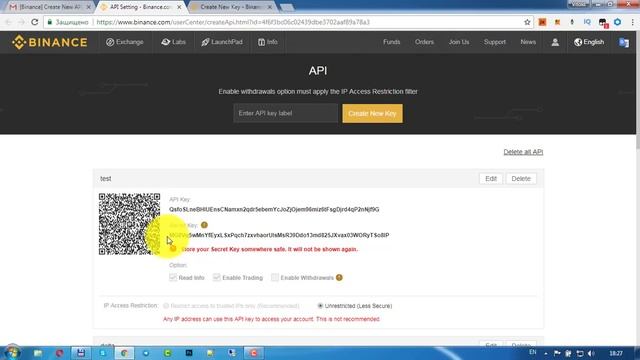Open the Photoshop taskbar icon
The height and width of the screenshot is (360, 640).
click(x=189, y=353)
